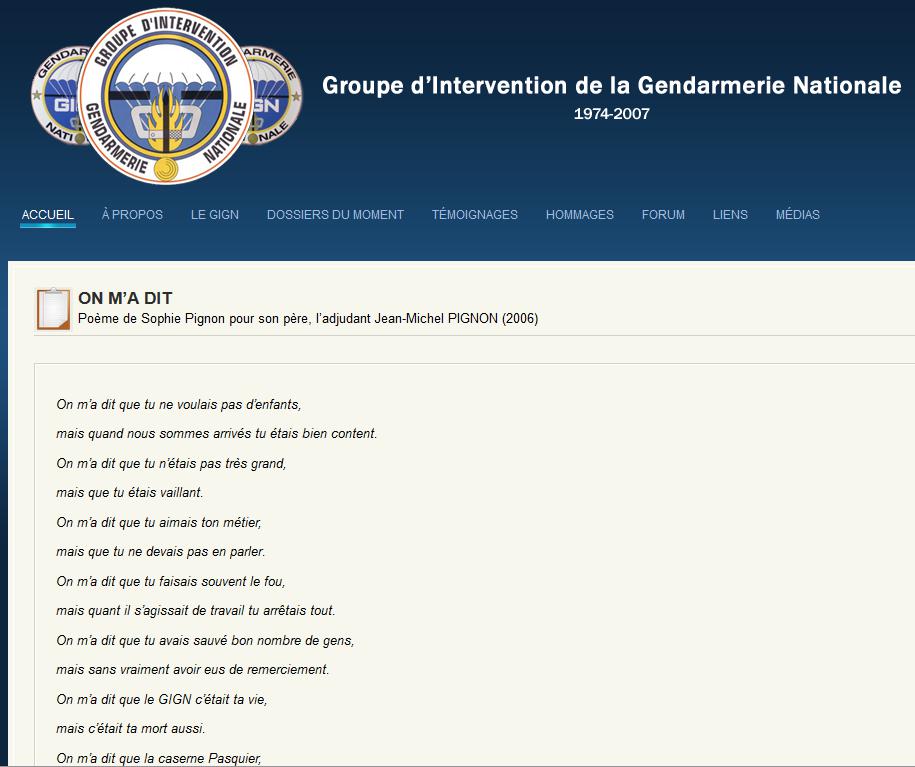This screenshot has height=767, width=915.
Task: Click the line 'On m'a dit que tu n'étais pas très grand,'
Action: point(171,463)
